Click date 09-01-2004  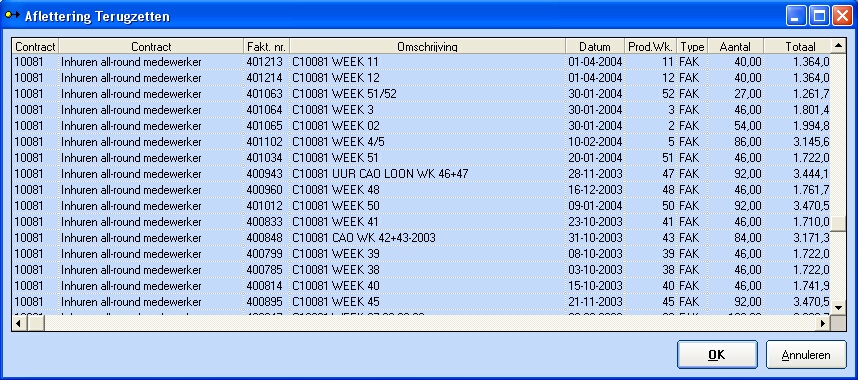click(x=595, y=205)
